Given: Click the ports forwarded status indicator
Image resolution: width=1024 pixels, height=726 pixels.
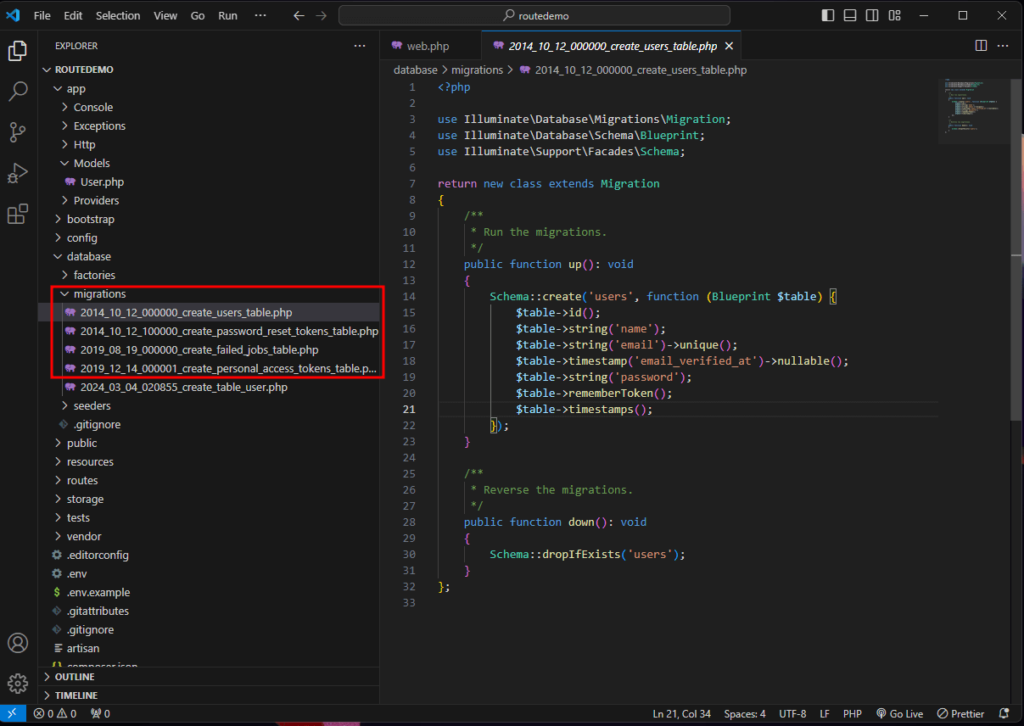Looking at the screenshot, I should [101, 714].
